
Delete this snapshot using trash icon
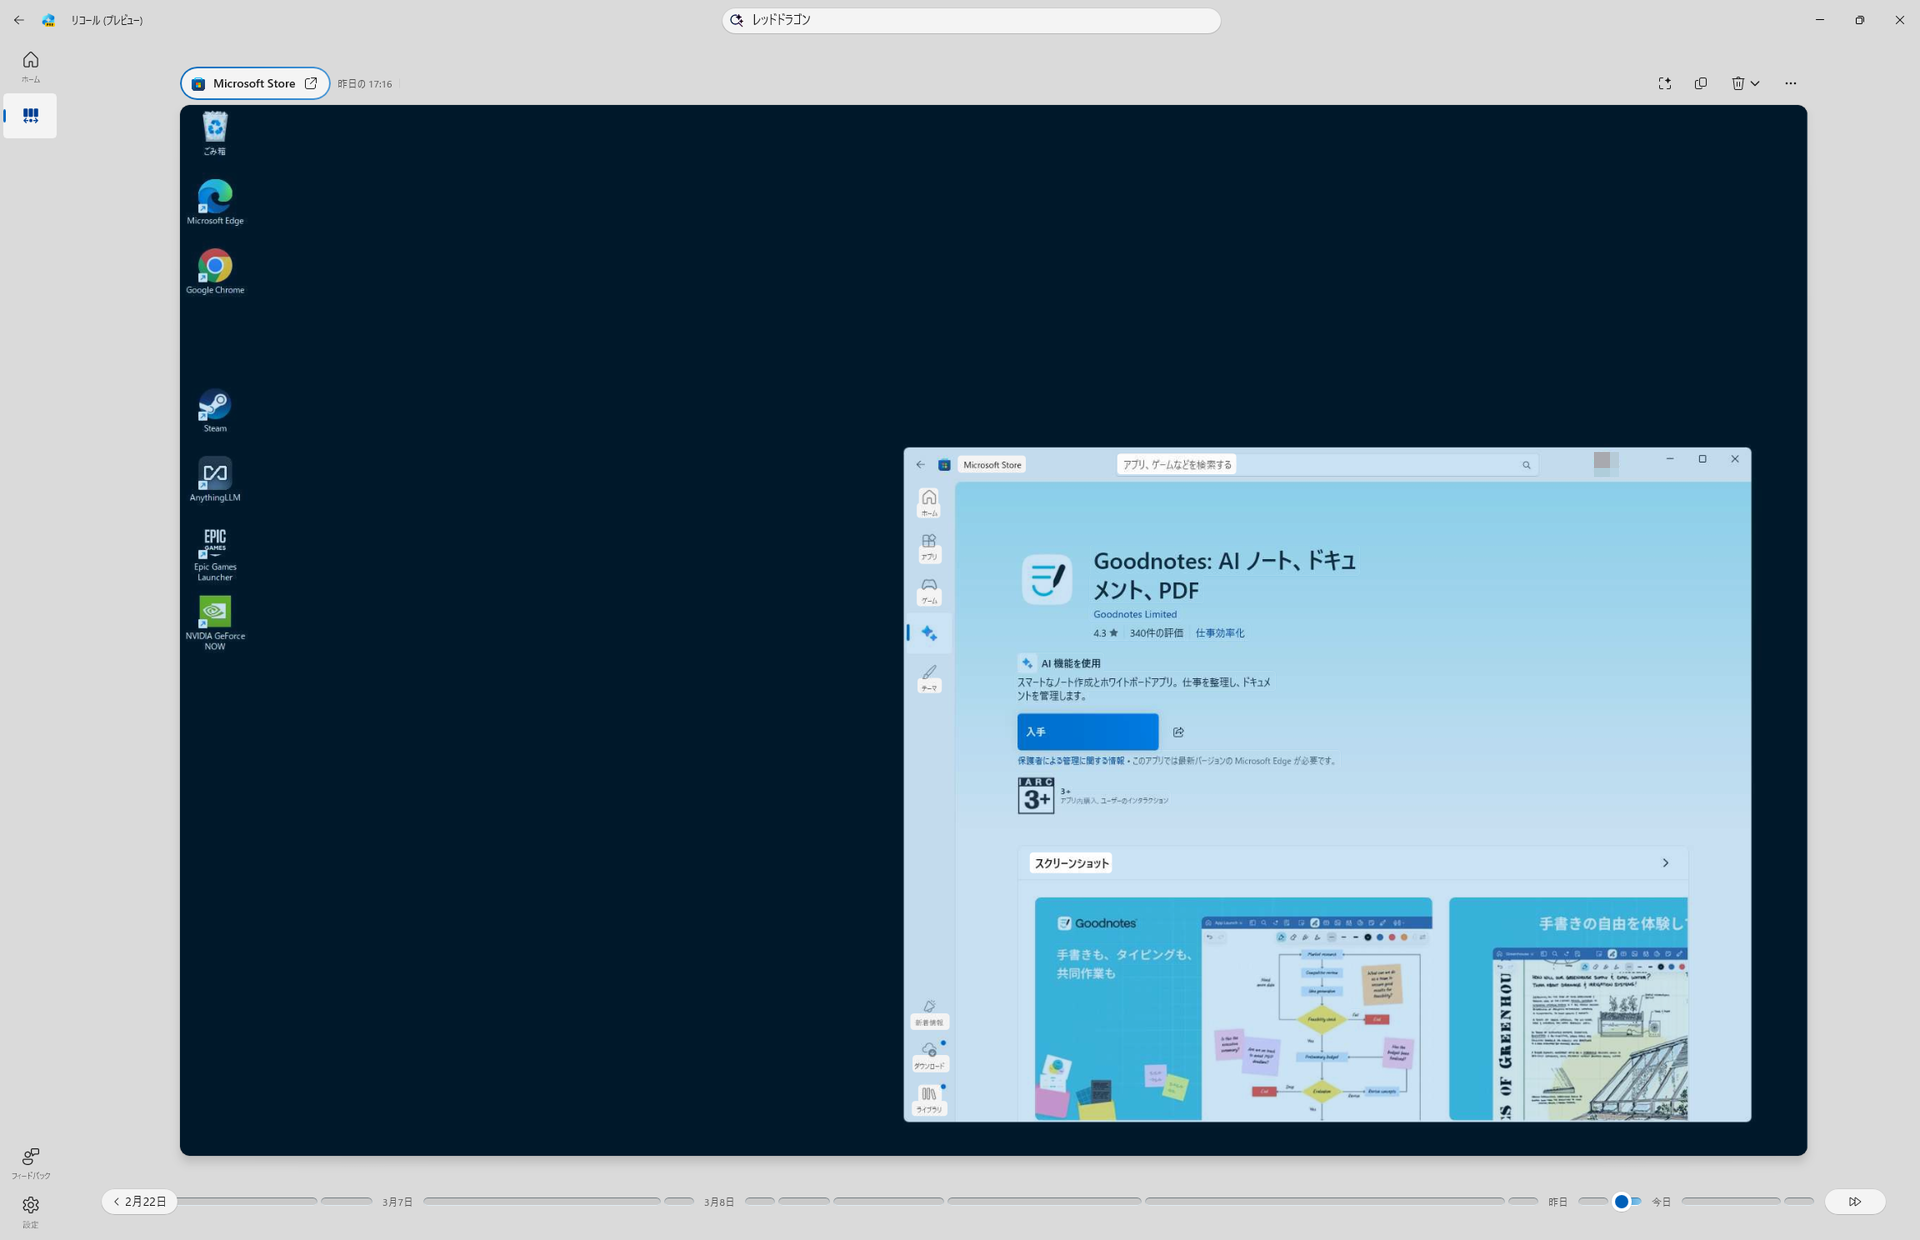(x=1738, y=84)
